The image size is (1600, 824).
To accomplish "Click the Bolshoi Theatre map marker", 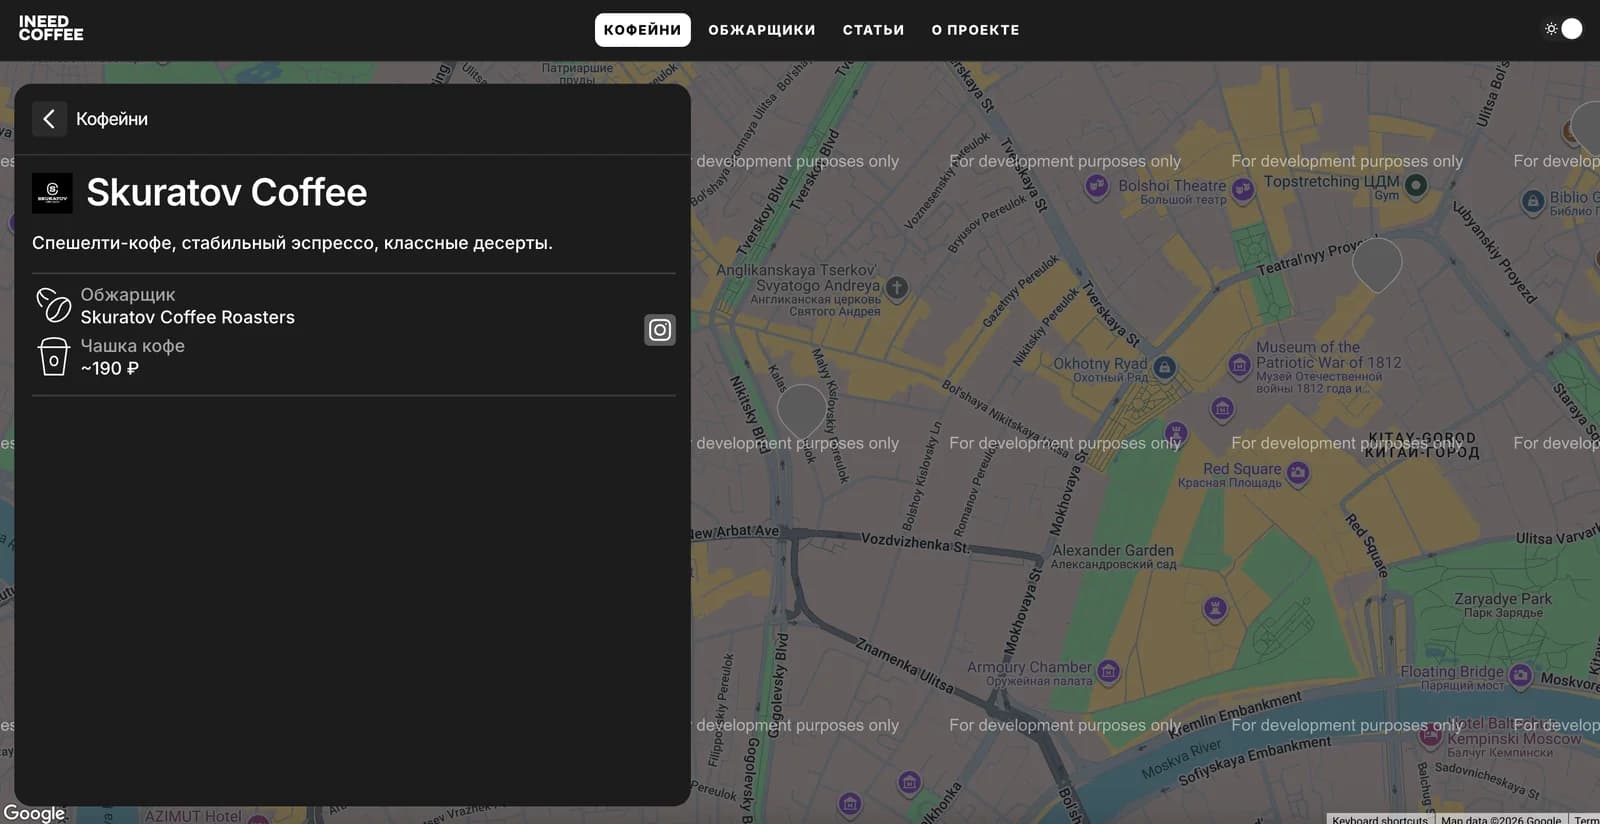I will (1097, 186).
